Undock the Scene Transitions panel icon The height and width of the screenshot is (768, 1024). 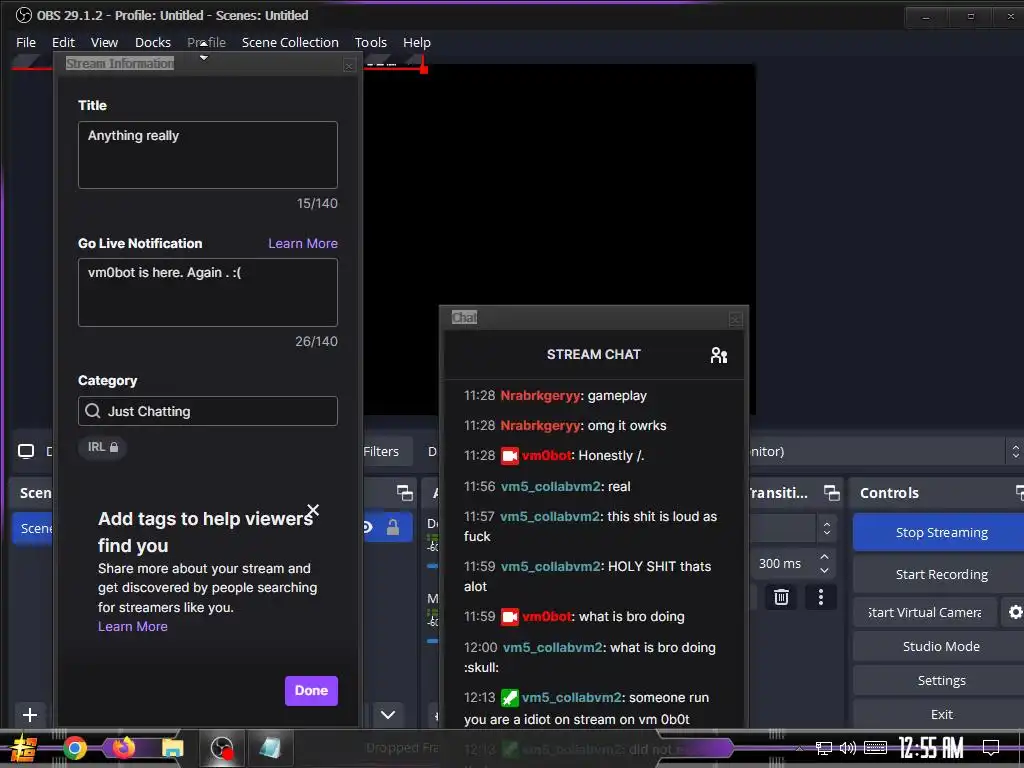click(x=831, y=493)
